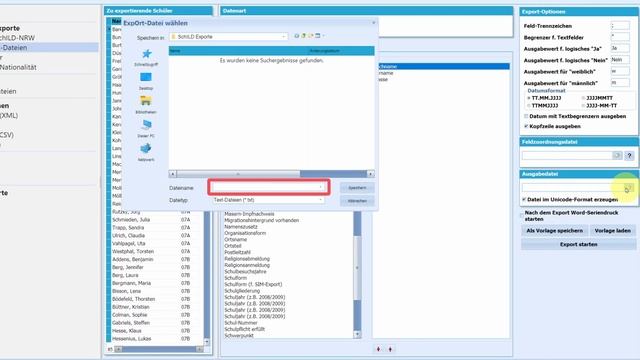Screen dimensions: 640x360
Task: Select field Schulform (f. SIM-Export)
Action: (253, 284)
